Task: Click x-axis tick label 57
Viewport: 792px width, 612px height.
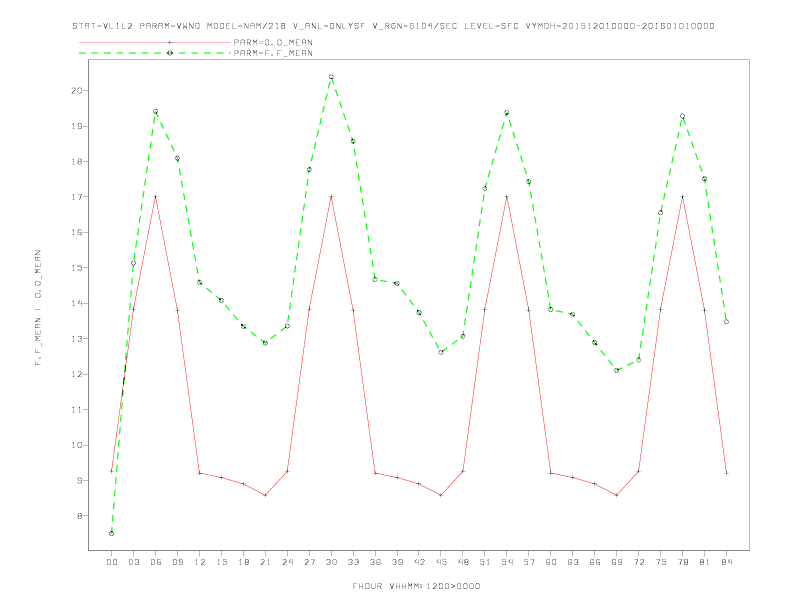Action: click(x=529, y=562)
